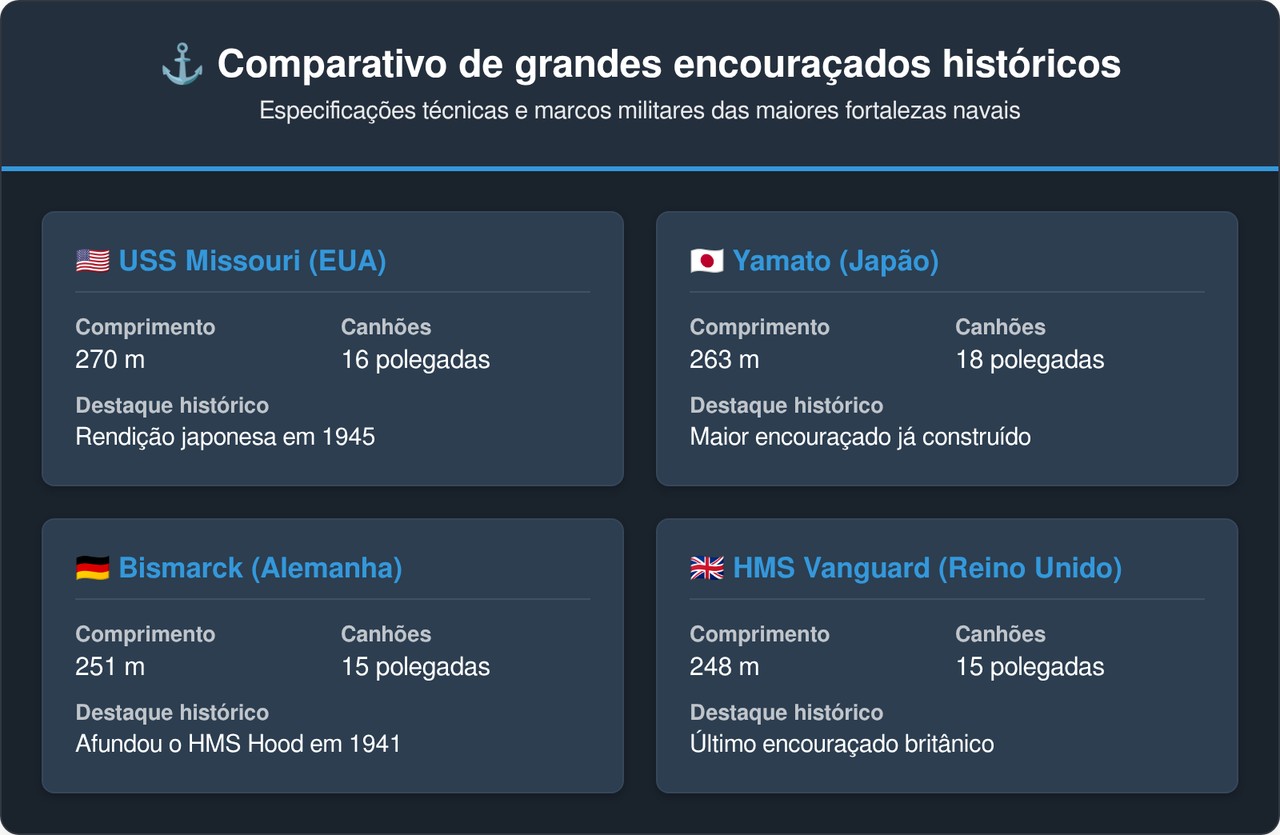Click the Bismarck (Alemanha) heading

pyautogui.click(x=260, y=568)
